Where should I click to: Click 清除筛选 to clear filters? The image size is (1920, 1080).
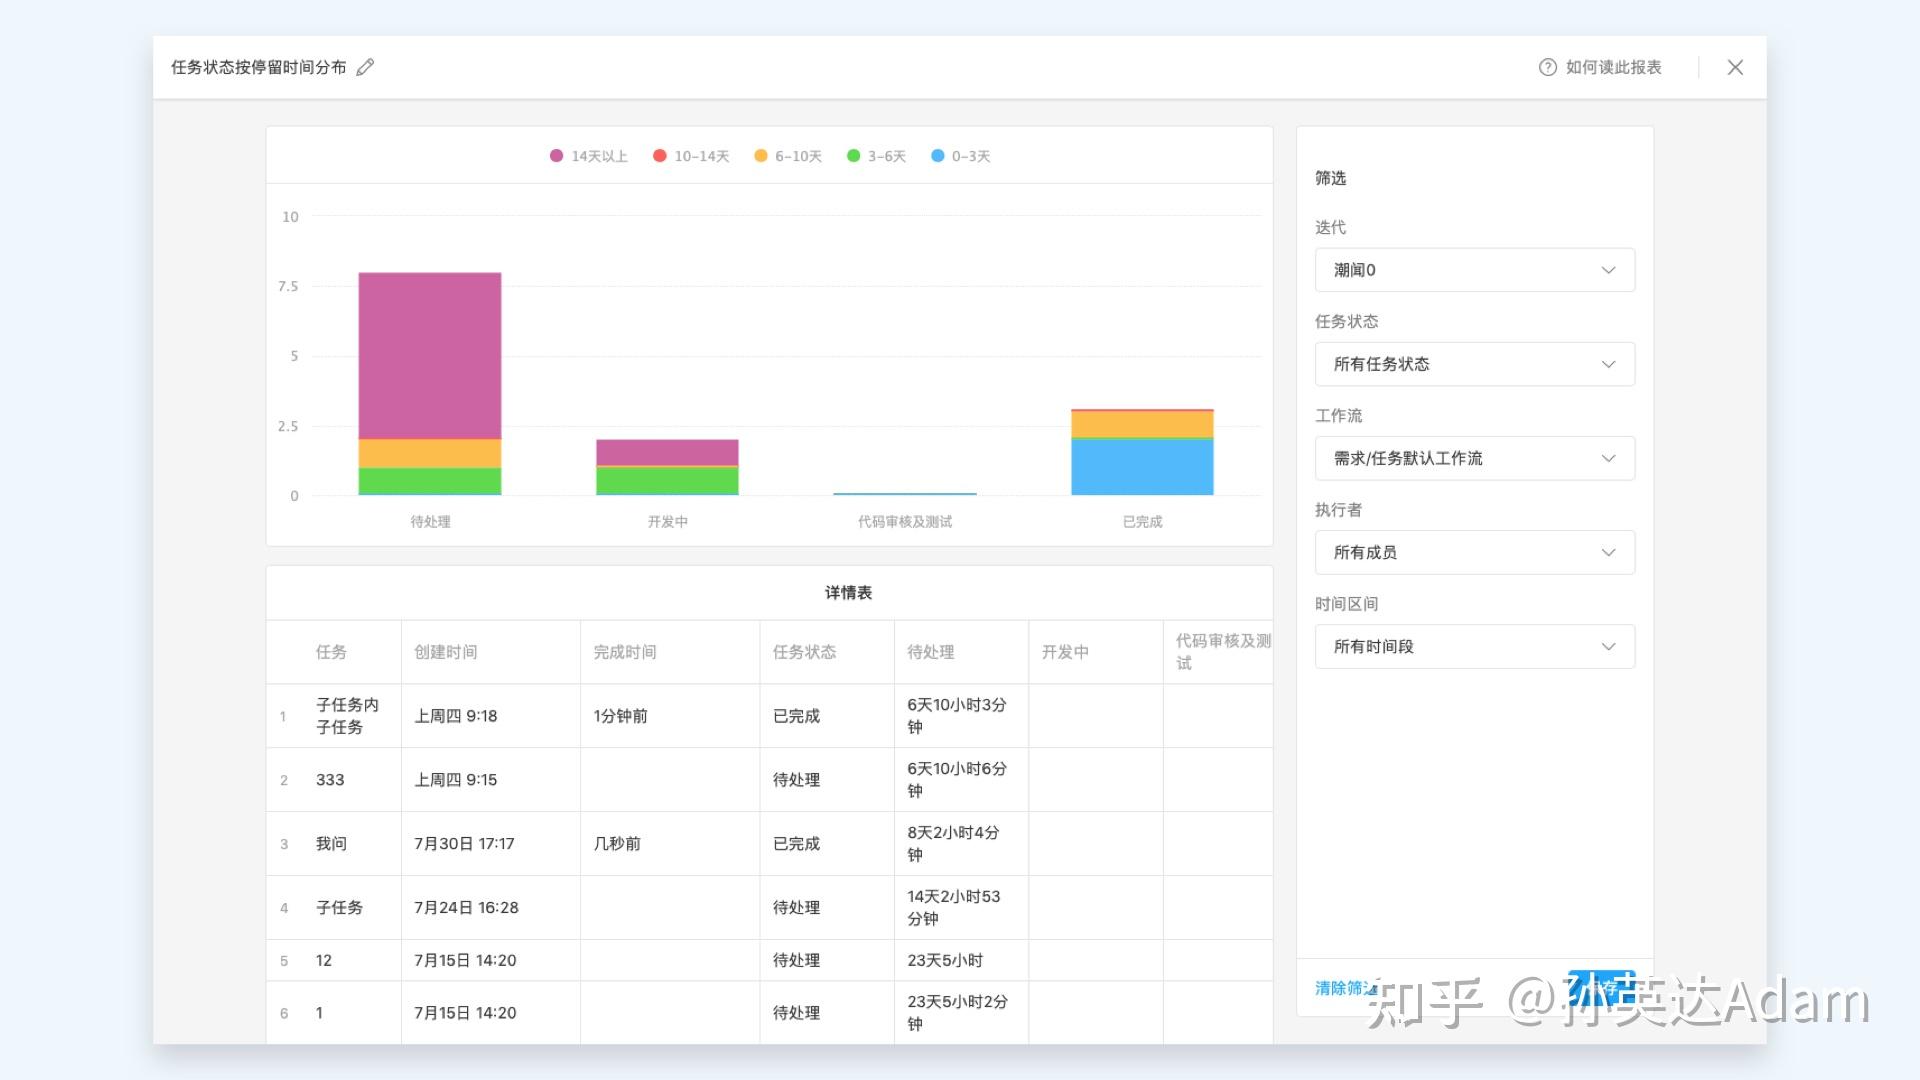[x=1344, y=988]
